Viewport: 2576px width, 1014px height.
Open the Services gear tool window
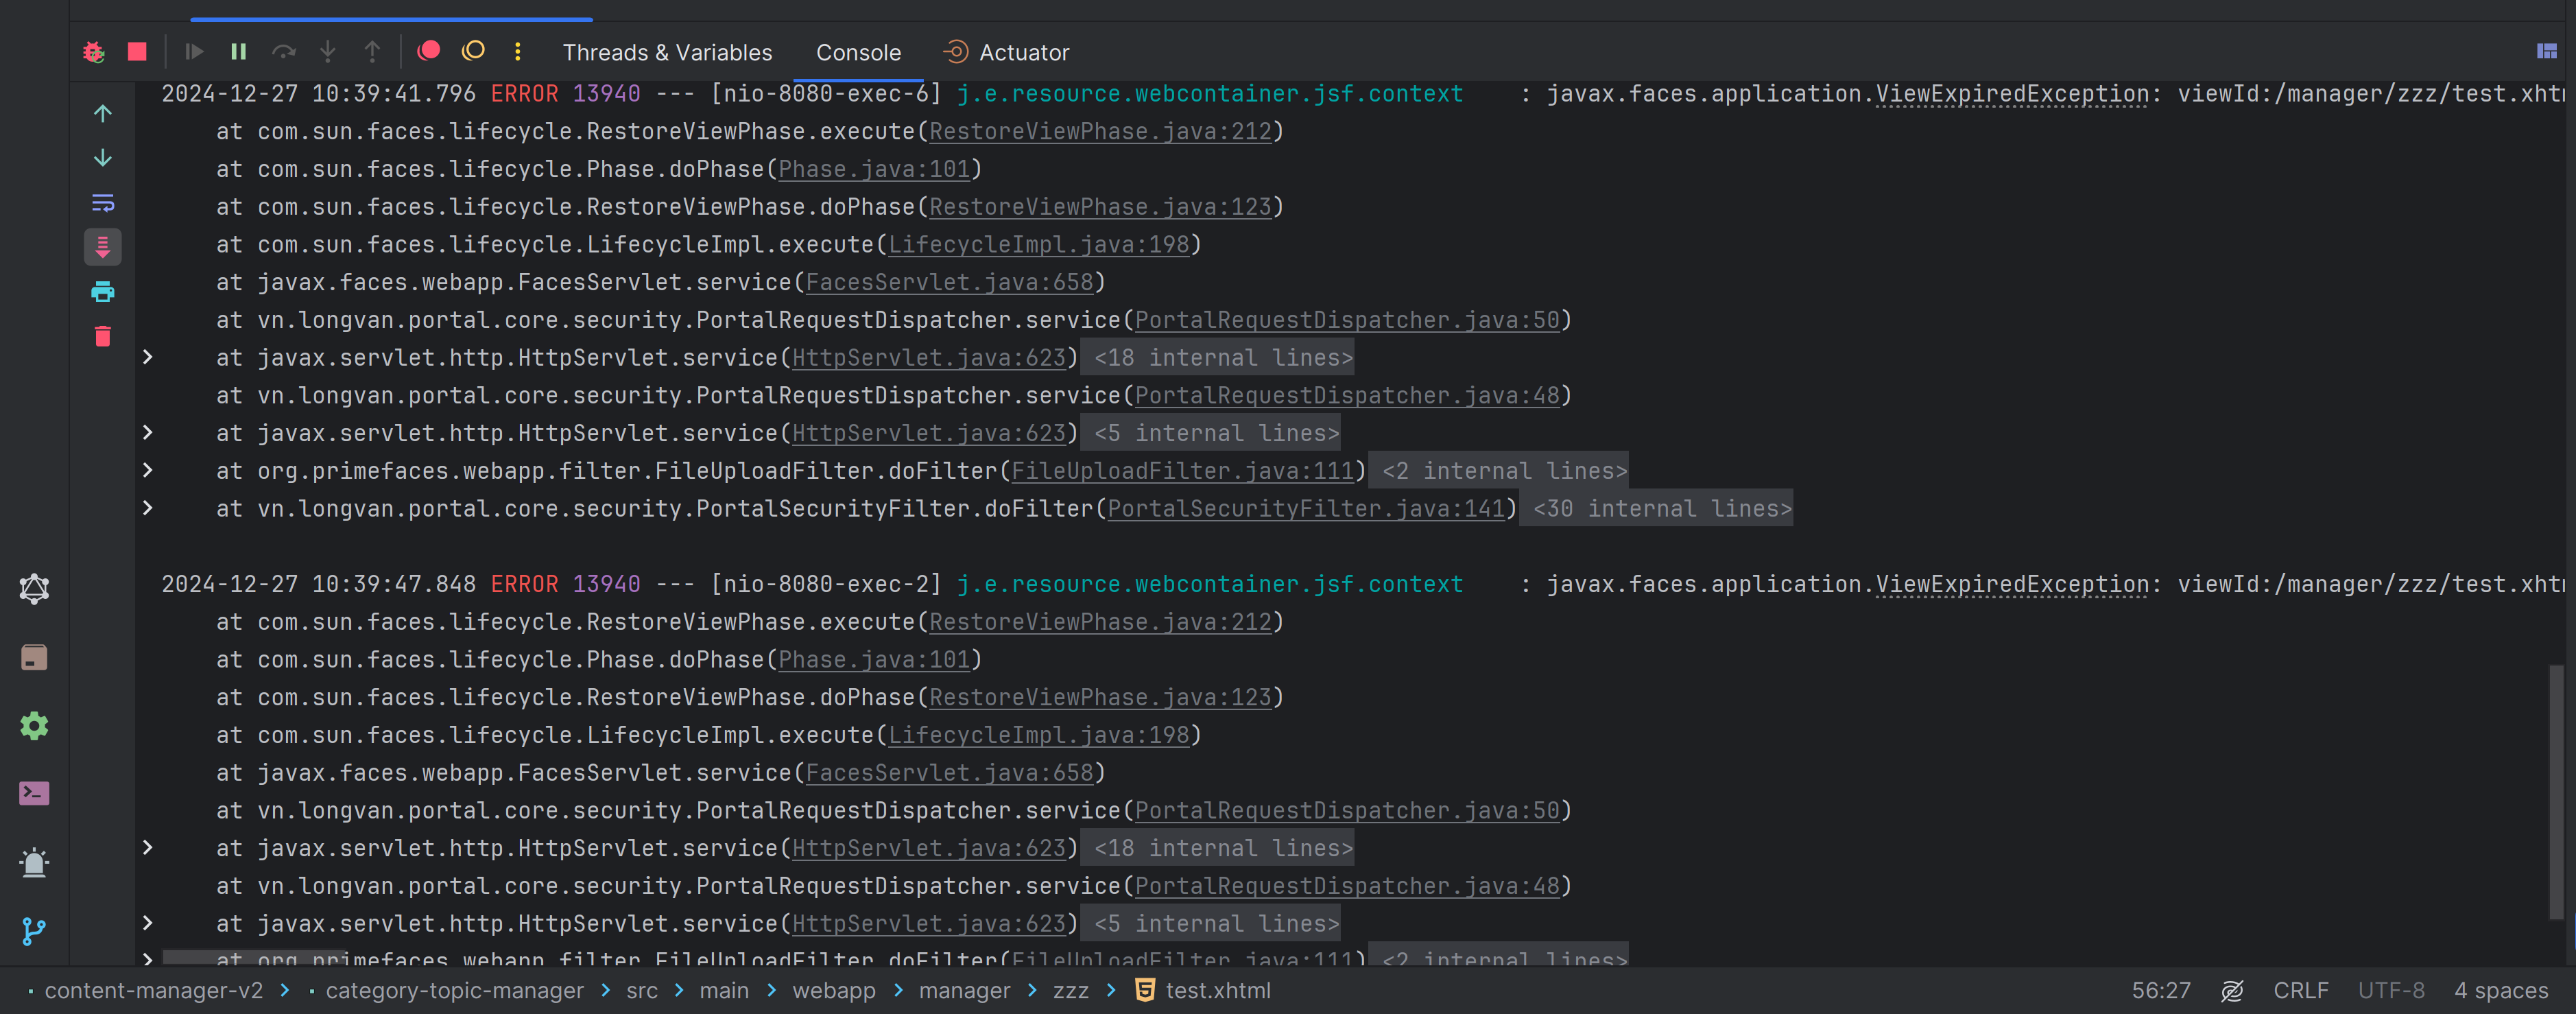pos(34,726)
